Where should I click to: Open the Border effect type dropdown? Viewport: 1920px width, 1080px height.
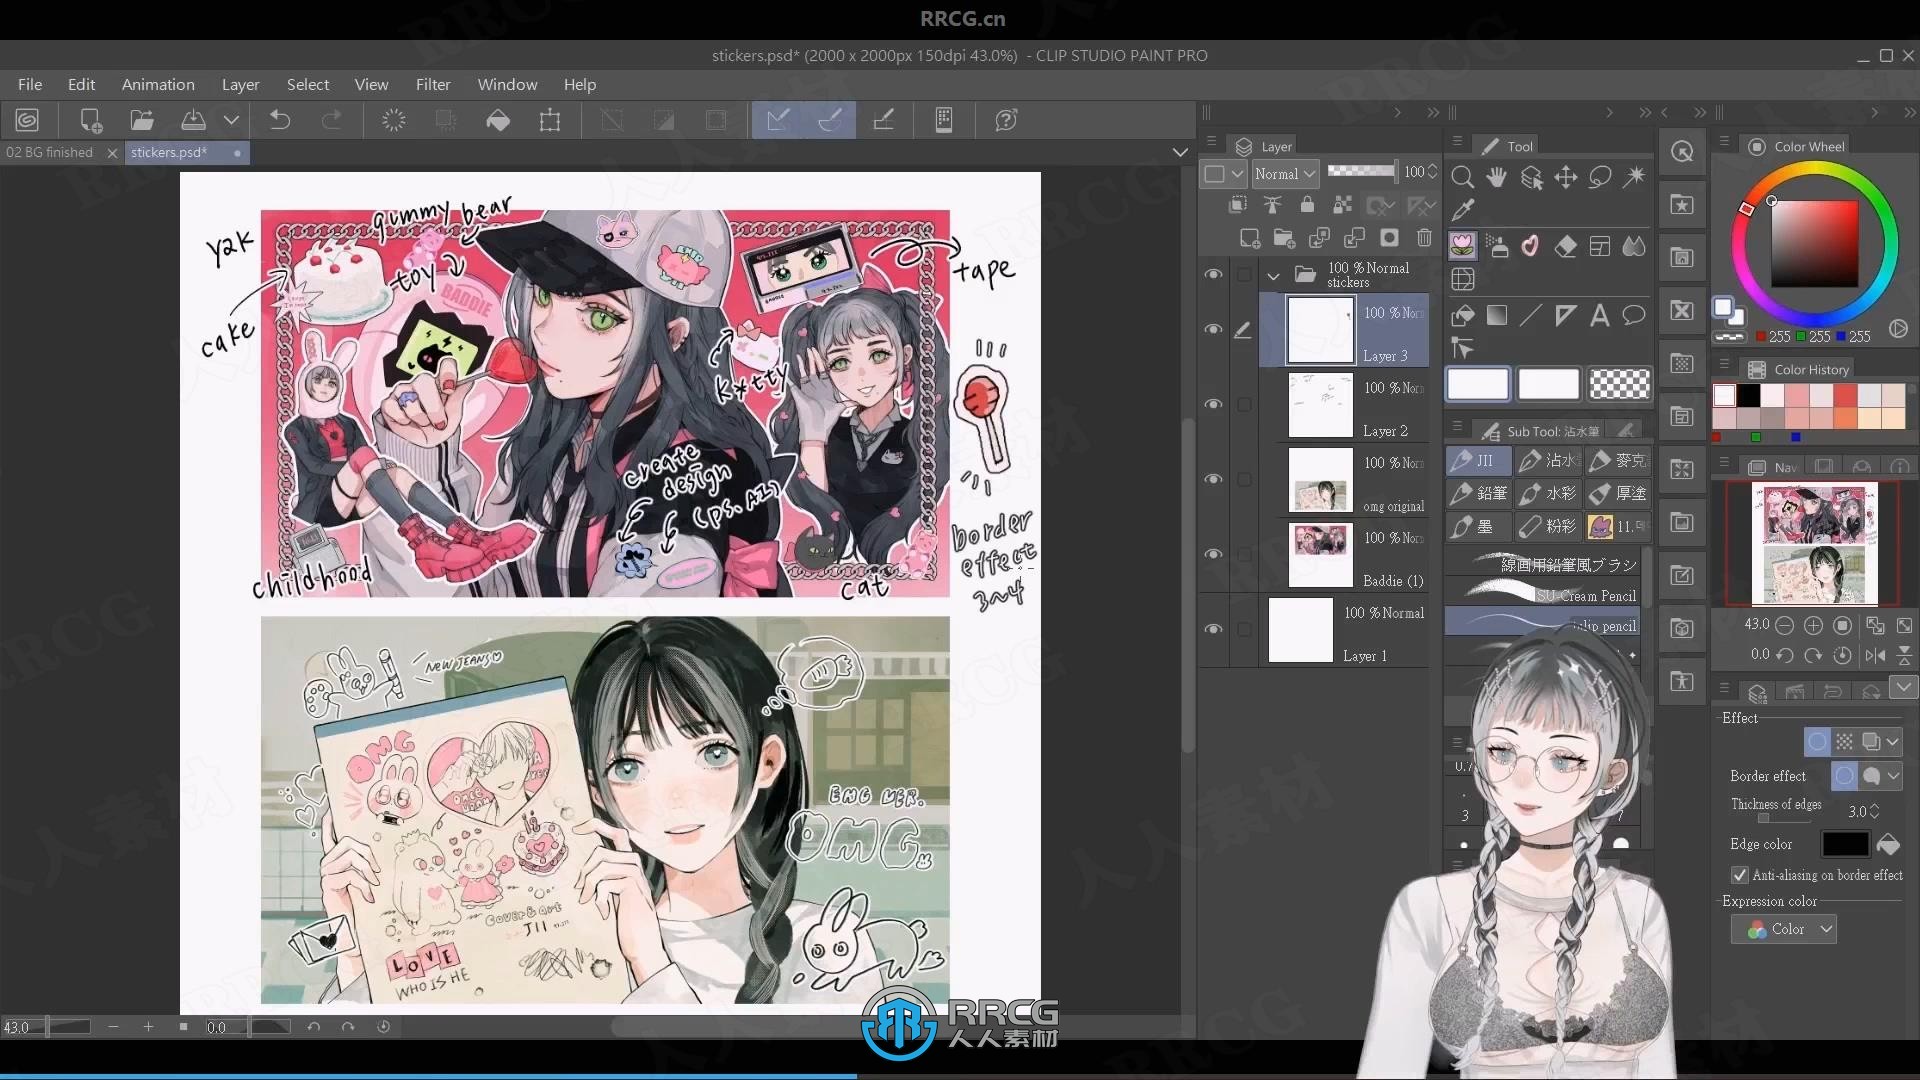tap(1893, 776)
